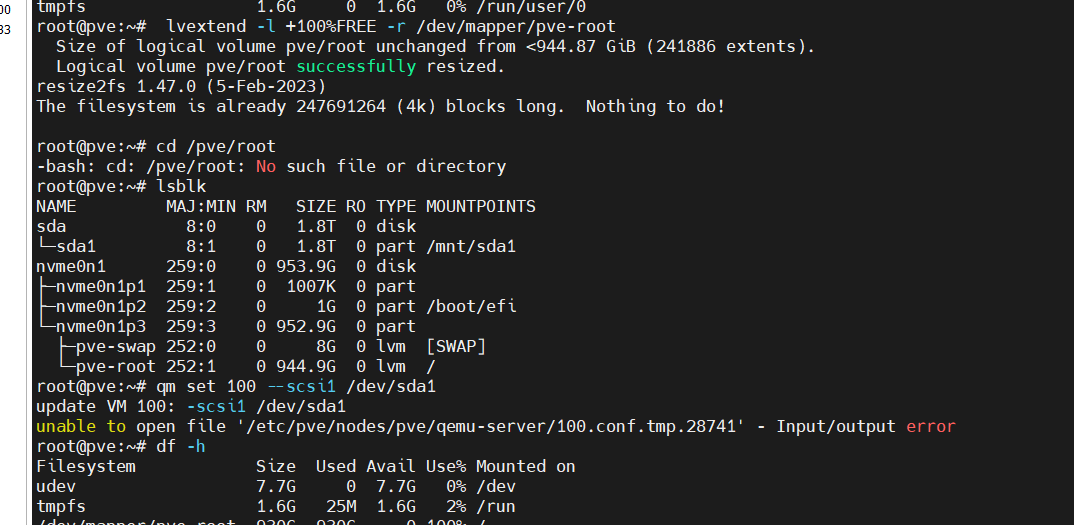Click the pve-swap lvm entry
The width and height of the screenshot is (1074, 525).
pyautogui.click(x=116, y=346)
